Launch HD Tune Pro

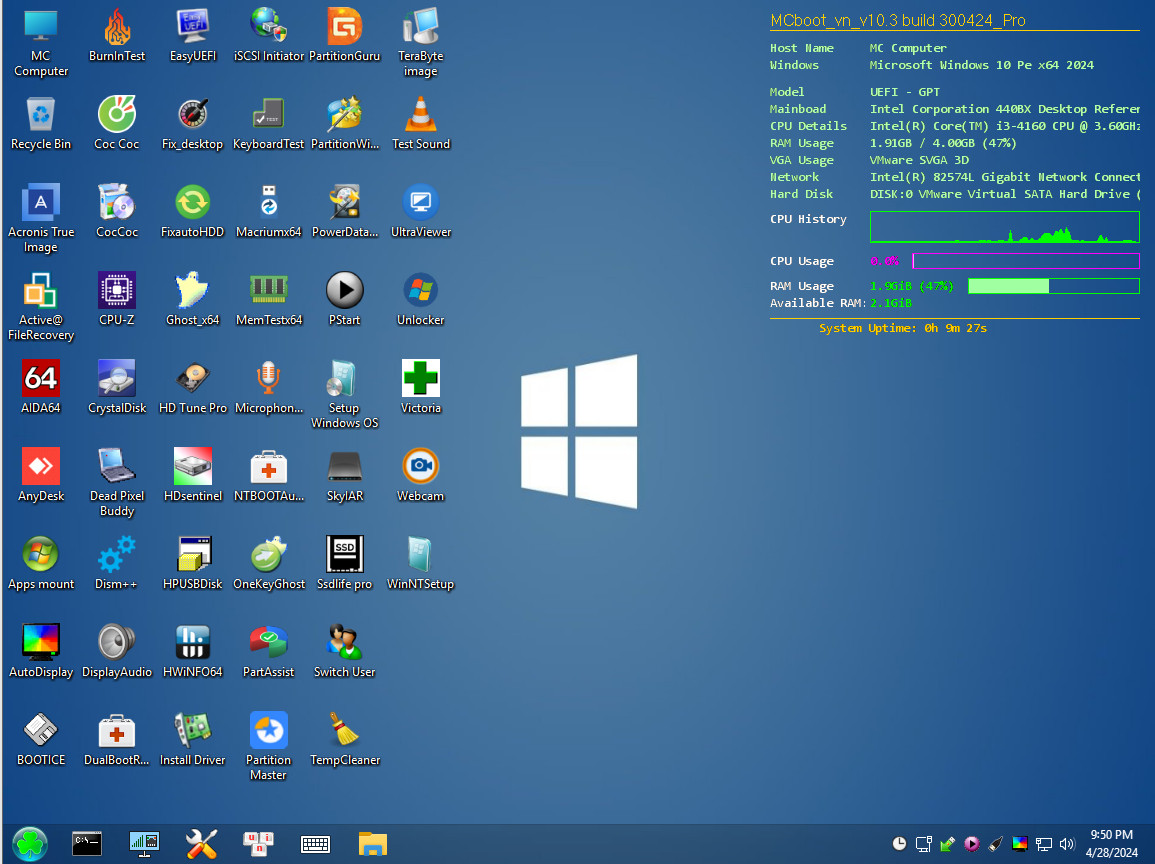pyautogui.click(x=193, y=387)
